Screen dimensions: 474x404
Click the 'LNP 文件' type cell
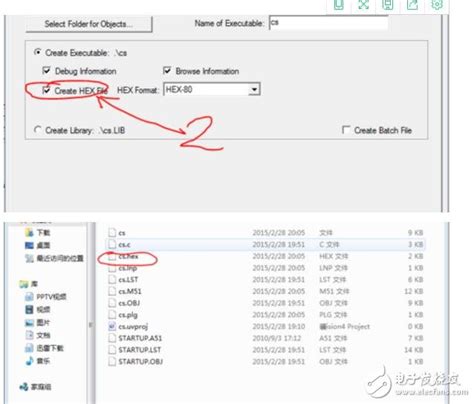333,268
